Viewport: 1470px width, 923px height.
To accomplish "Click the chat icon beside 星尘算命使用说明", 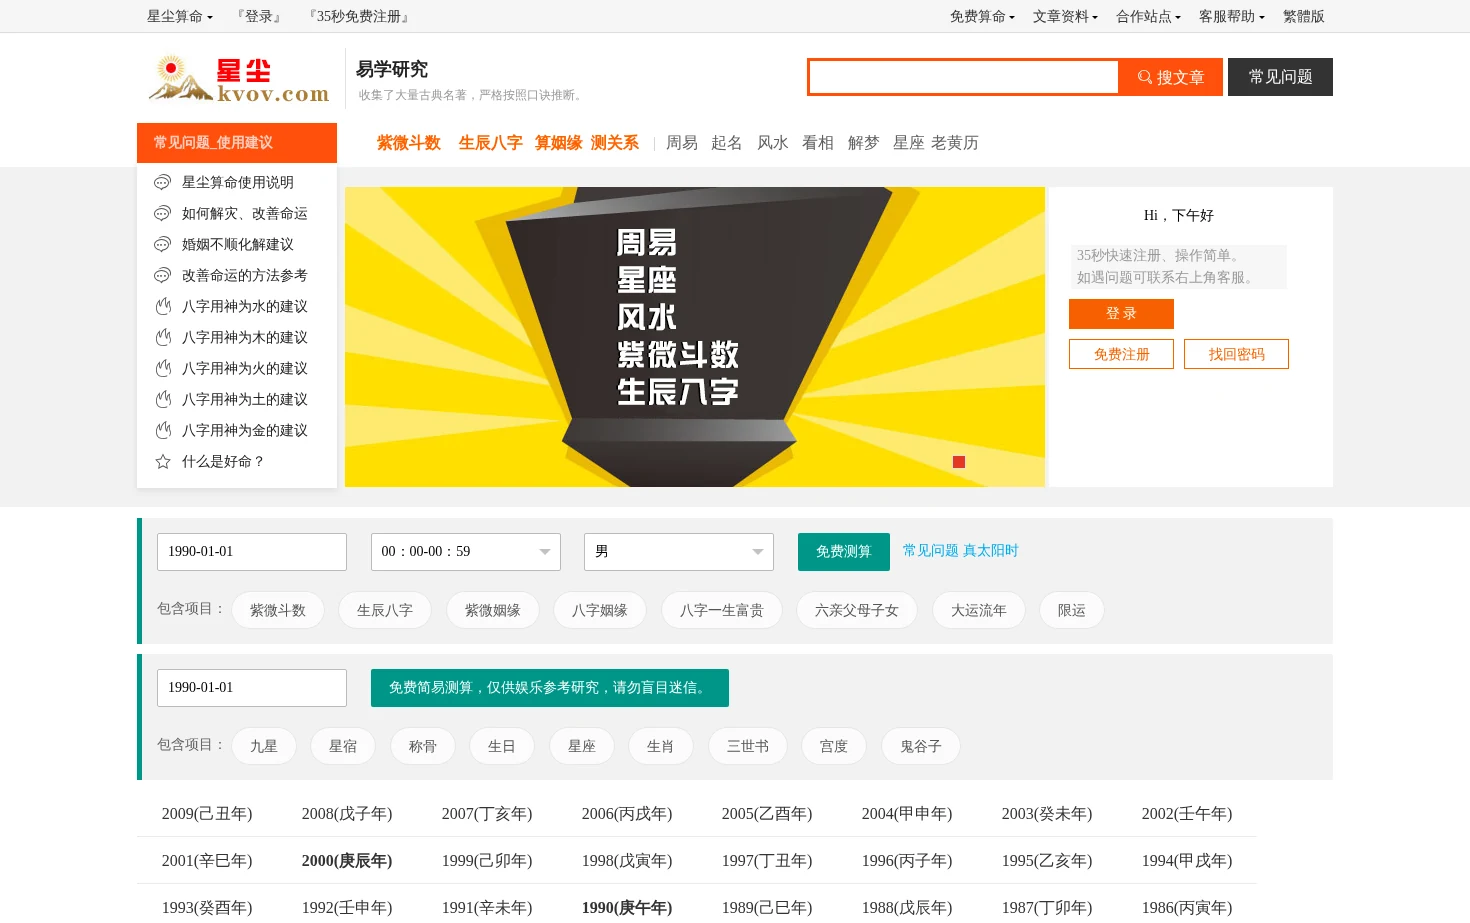I will click(x=162, y=183).
